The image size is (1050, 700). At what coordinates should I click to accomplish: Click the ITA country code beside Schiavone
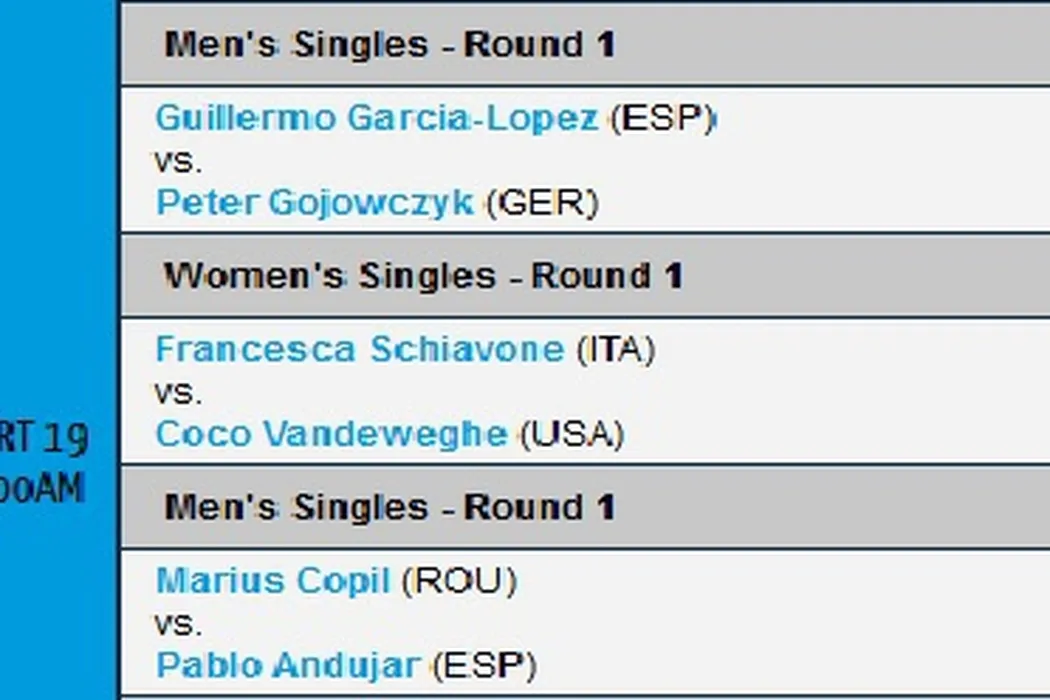(x=617, y=350)
